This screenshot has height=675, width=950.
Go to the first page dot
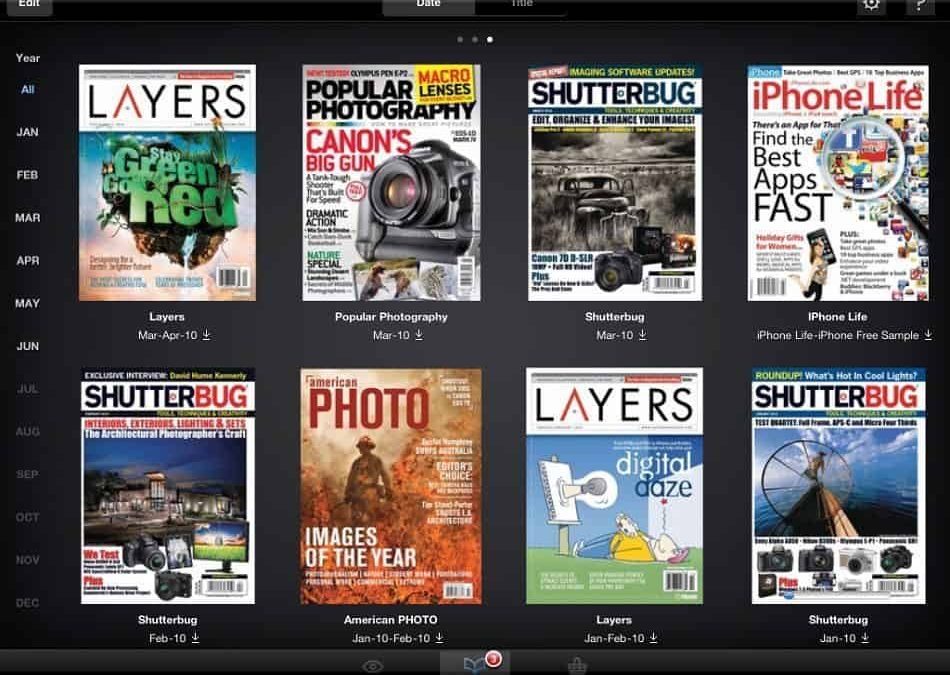[x=459, y=39]
